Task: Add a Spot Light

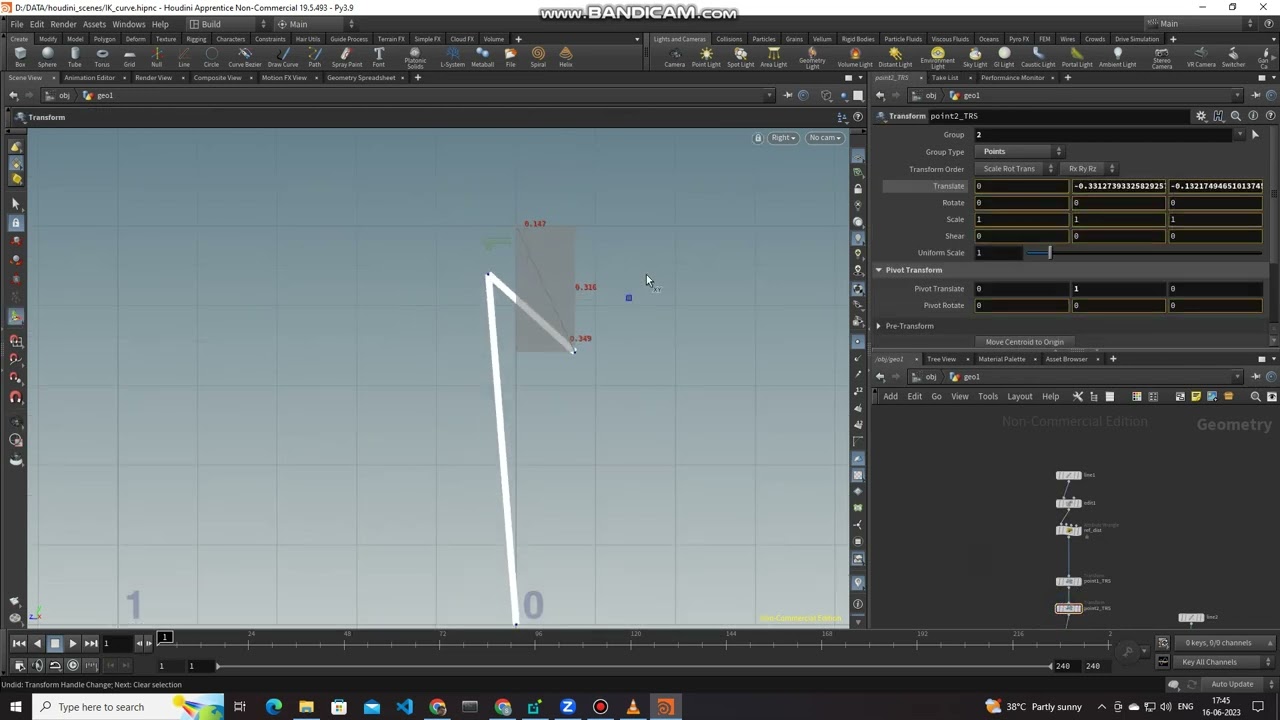Action: point(740,57)
